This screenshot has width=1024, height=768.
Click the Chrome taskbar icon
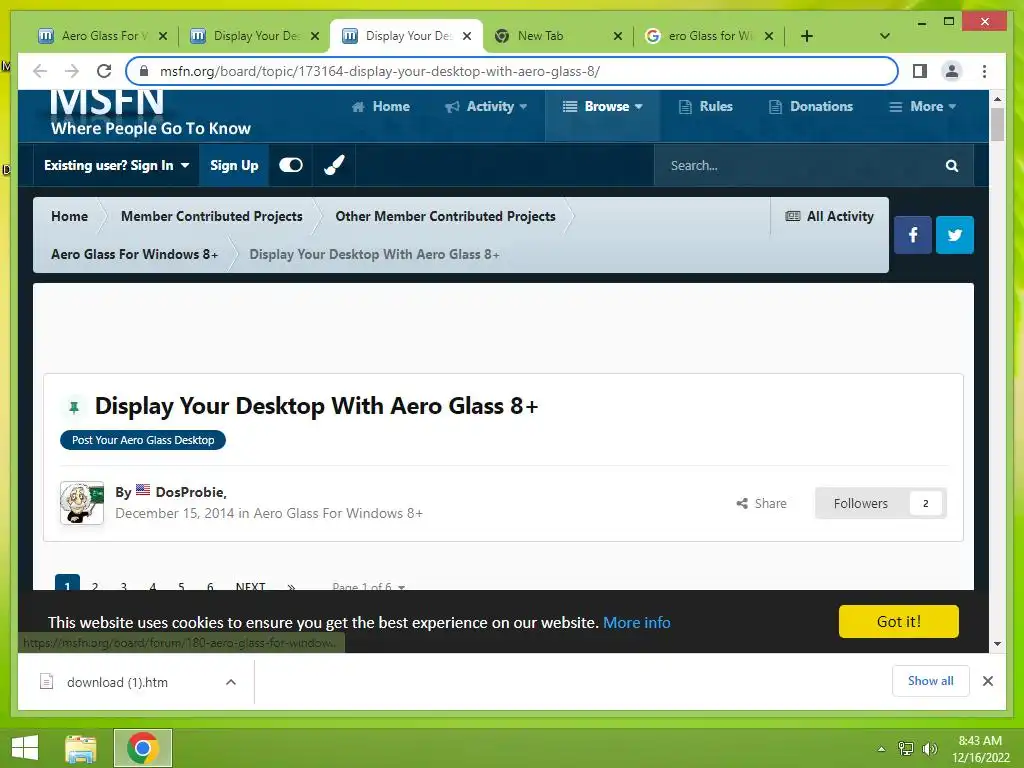pos(142,748)
